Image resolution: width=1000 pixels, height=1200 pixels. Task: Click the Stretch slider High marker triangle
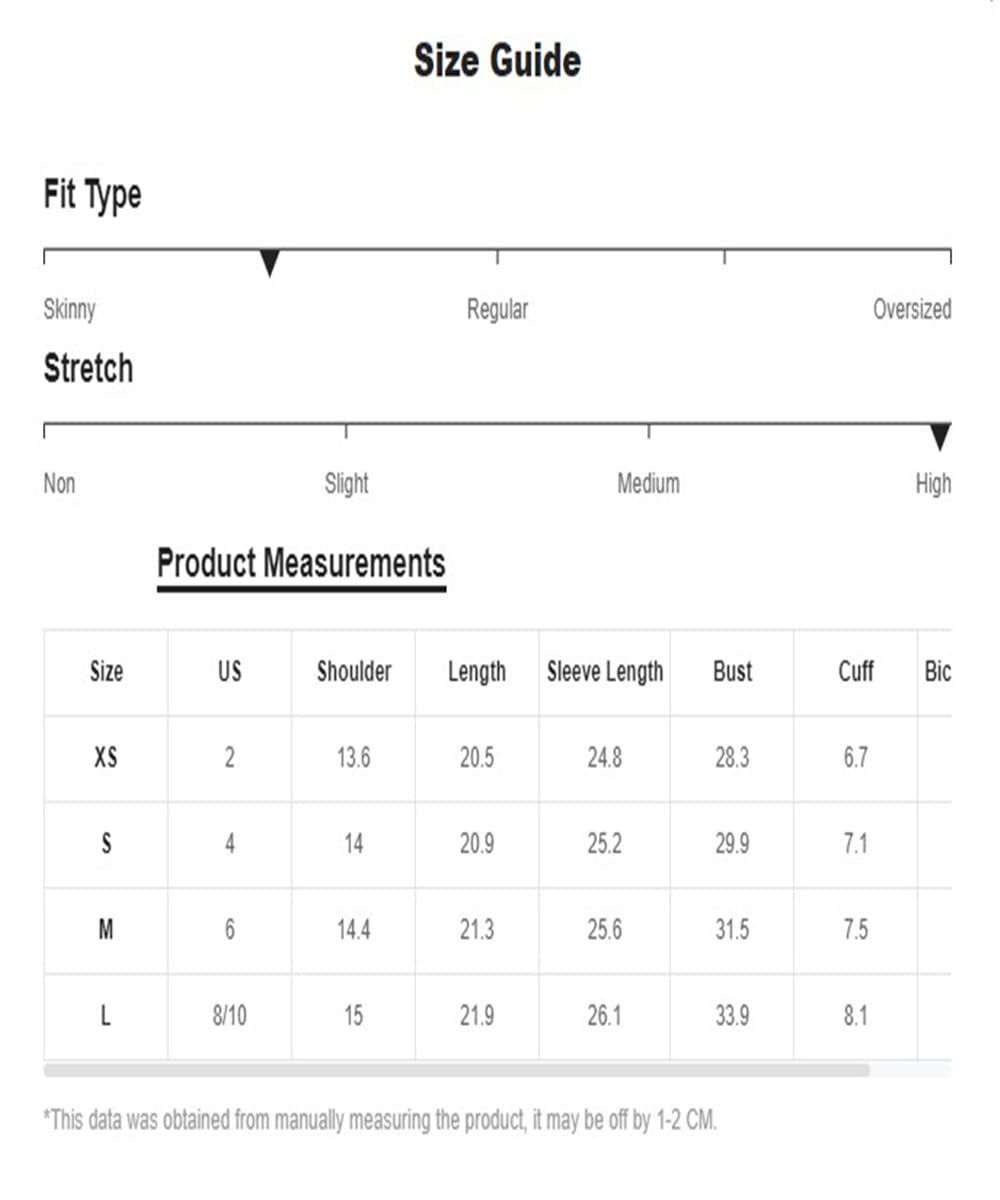[940, 438]
